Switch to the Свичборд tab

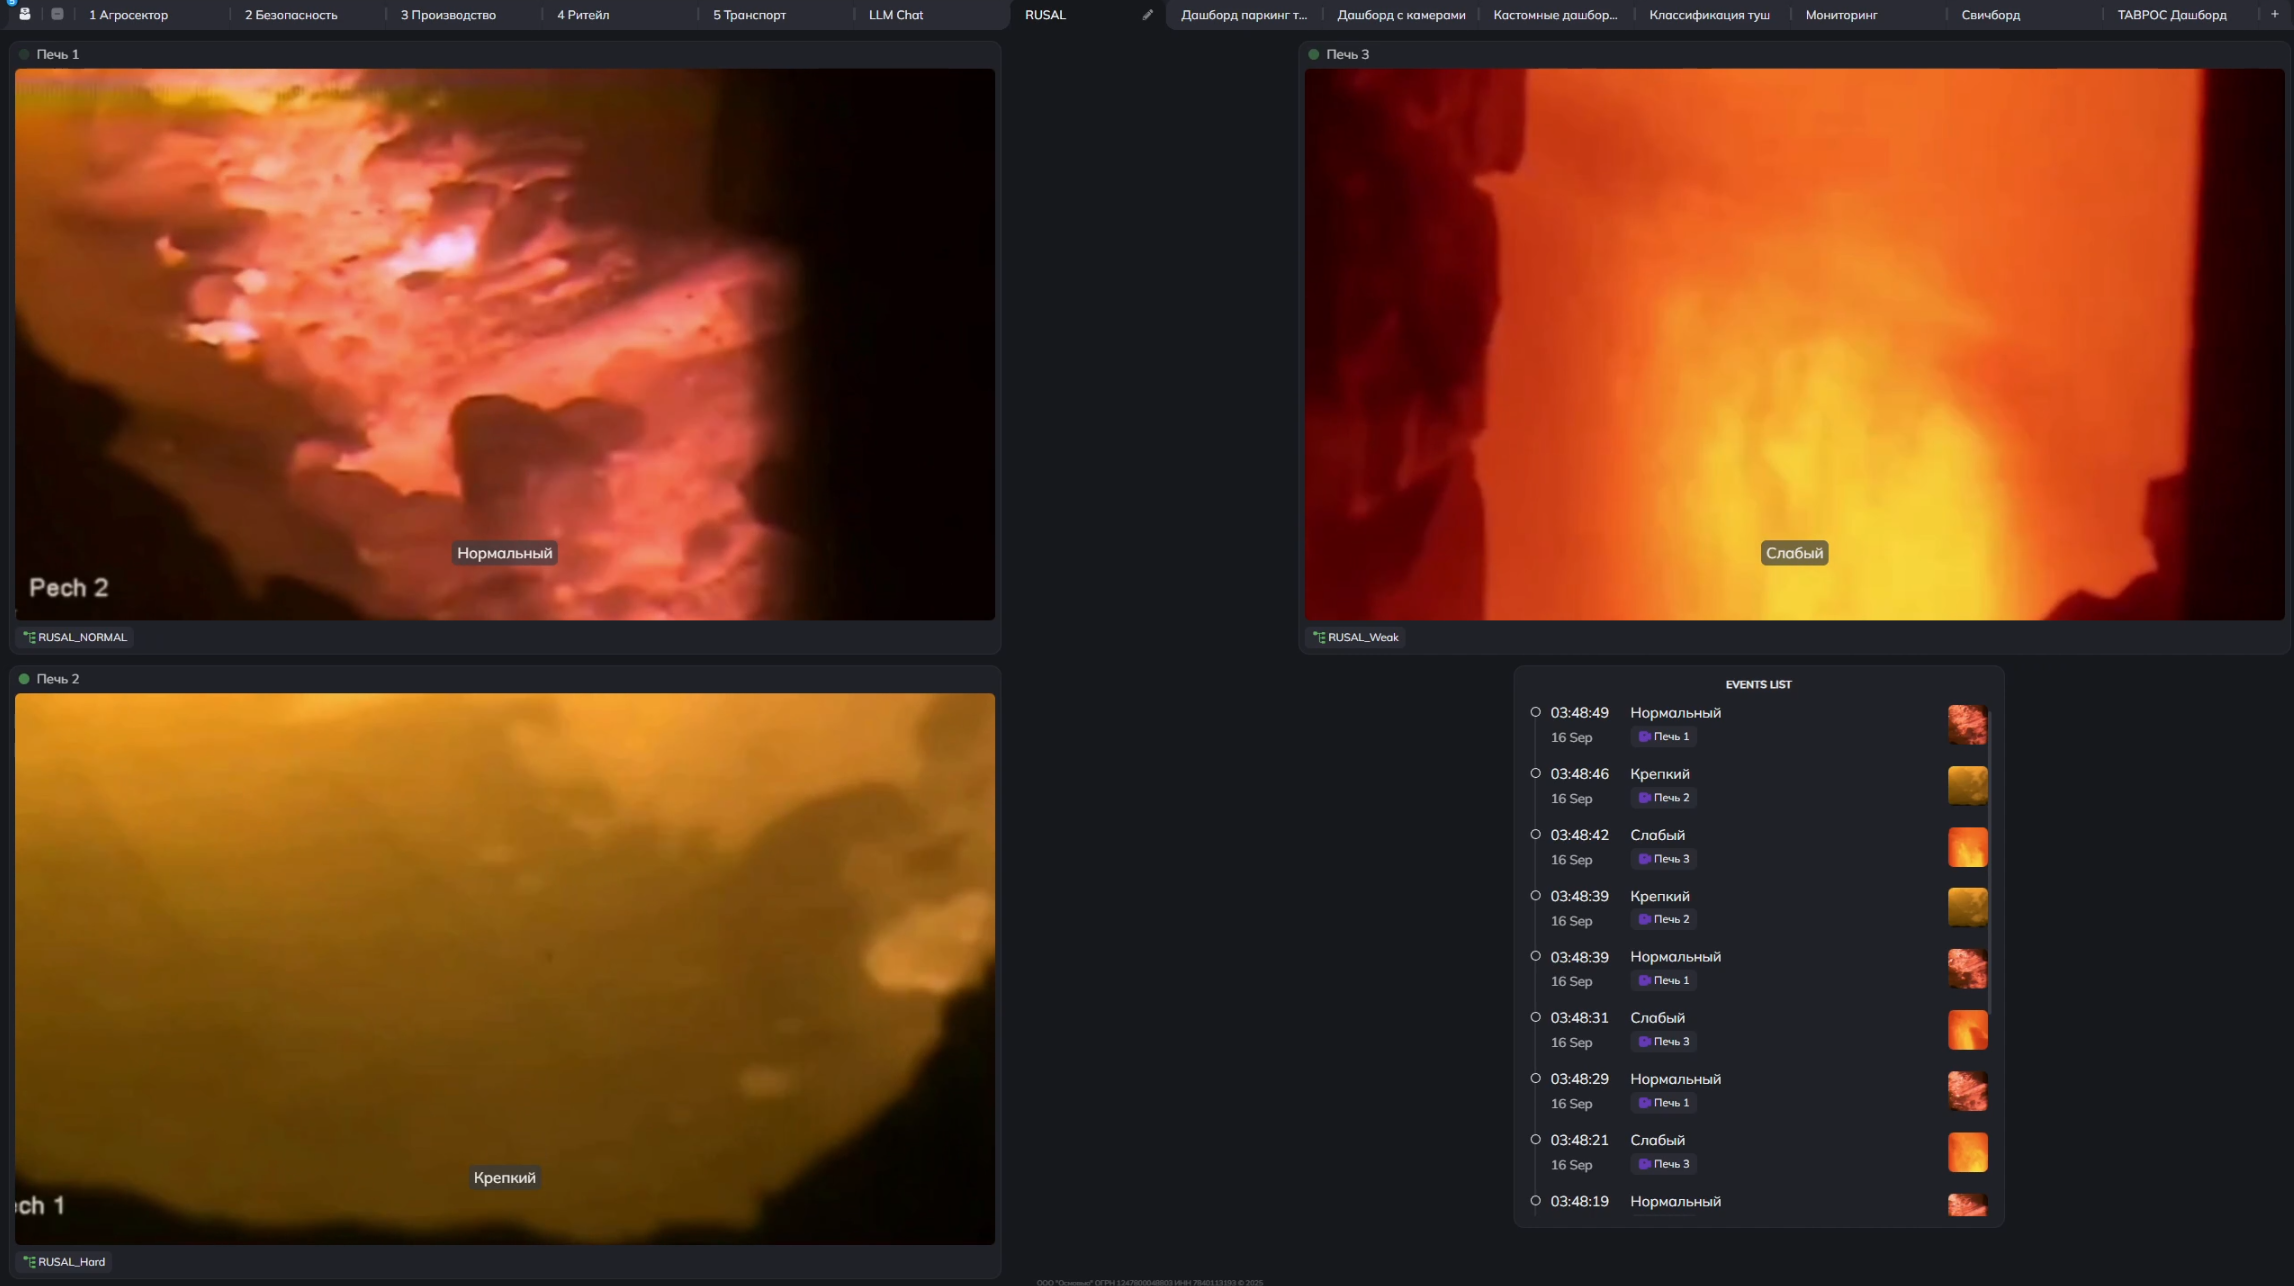coord(1990,15)
